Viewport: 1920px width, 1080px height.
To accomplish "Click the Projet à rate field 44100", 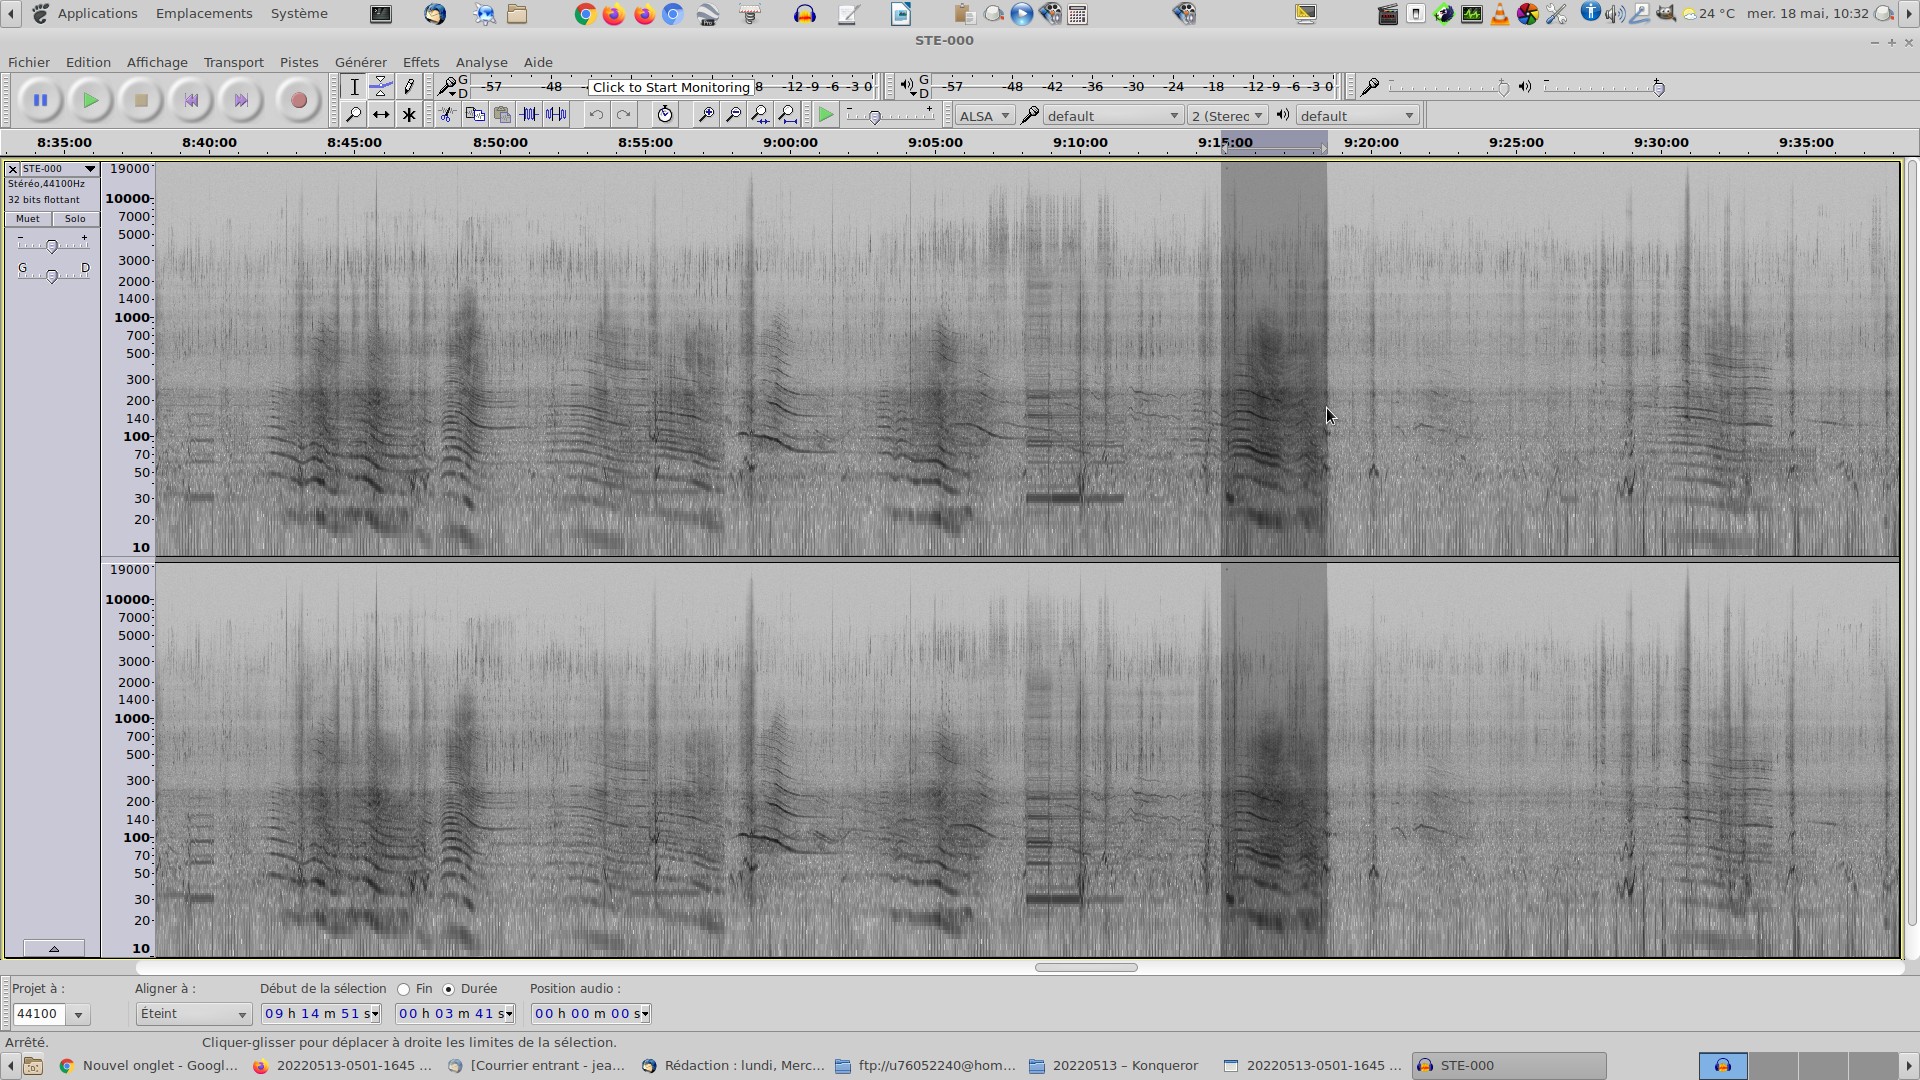I will (x=39, y=1014).
